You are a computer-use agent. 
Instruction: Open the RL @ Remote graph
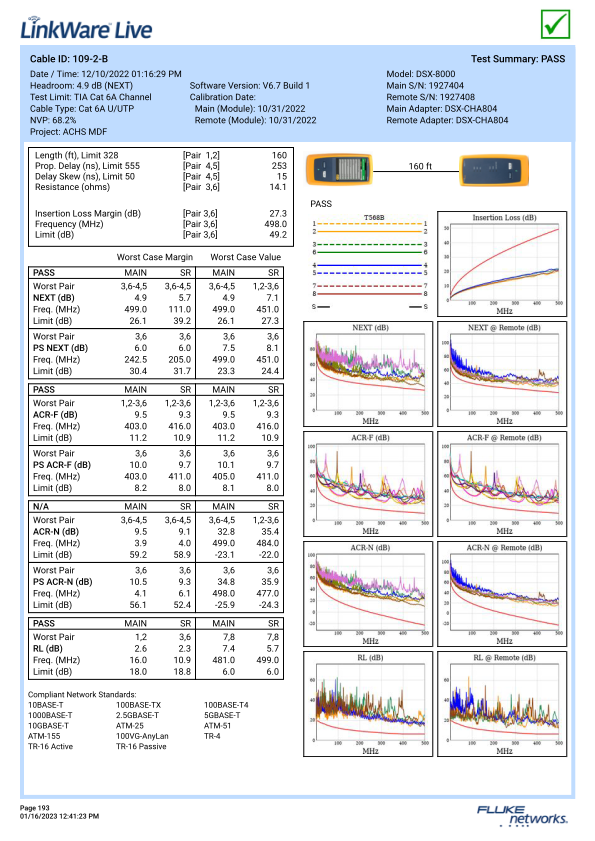tap(502, 704)
